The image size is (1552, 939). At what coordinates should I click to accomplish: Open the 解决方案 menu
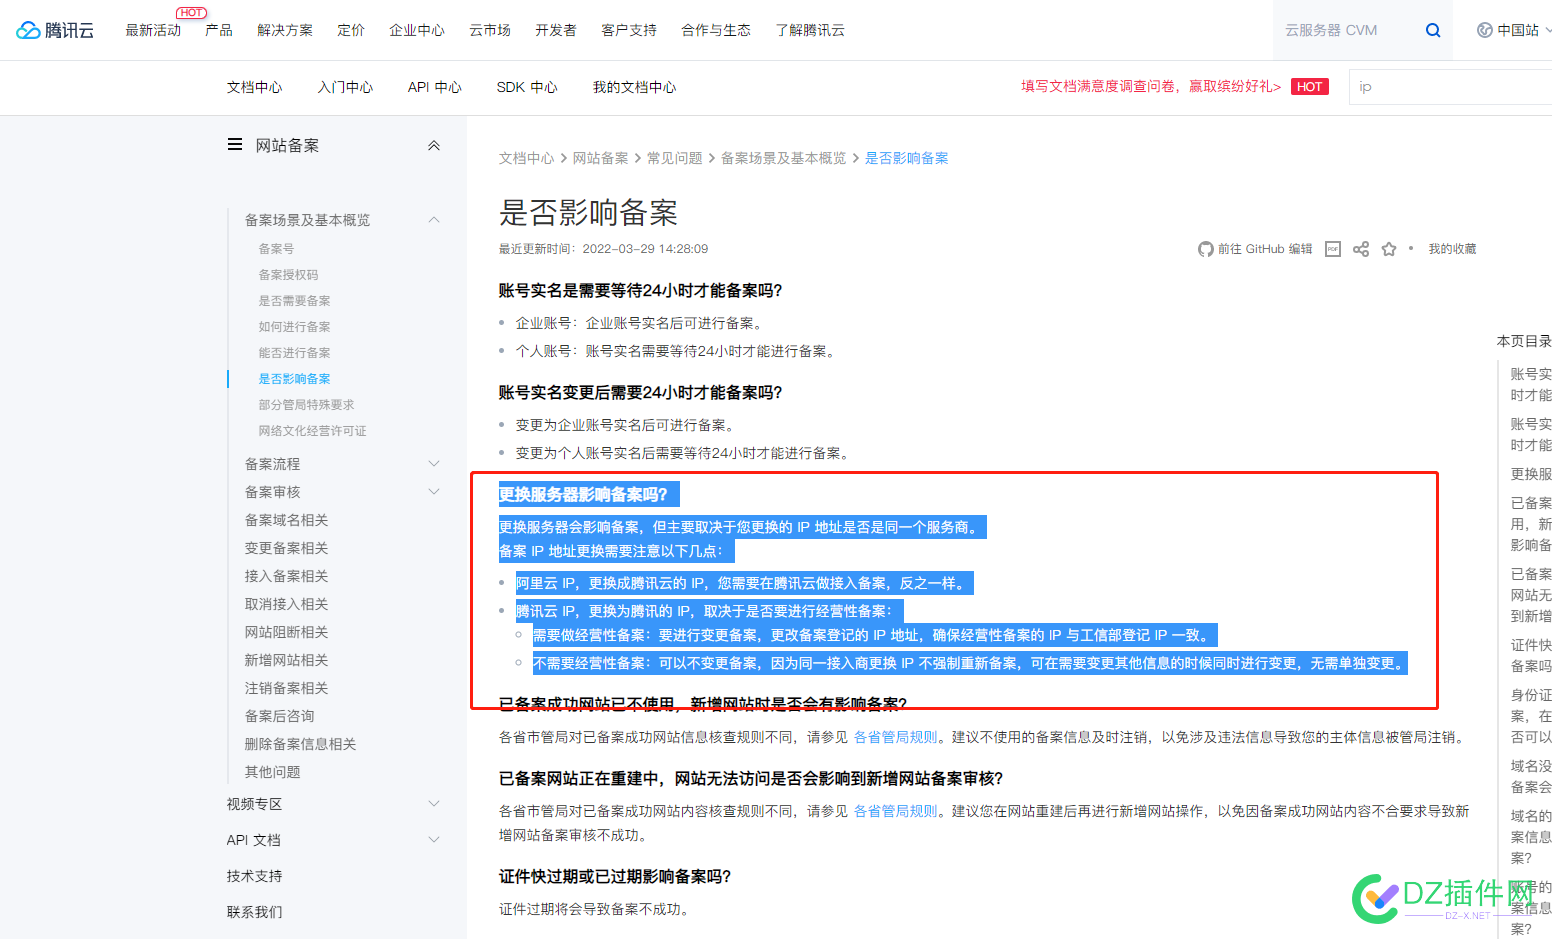point(285,30)
